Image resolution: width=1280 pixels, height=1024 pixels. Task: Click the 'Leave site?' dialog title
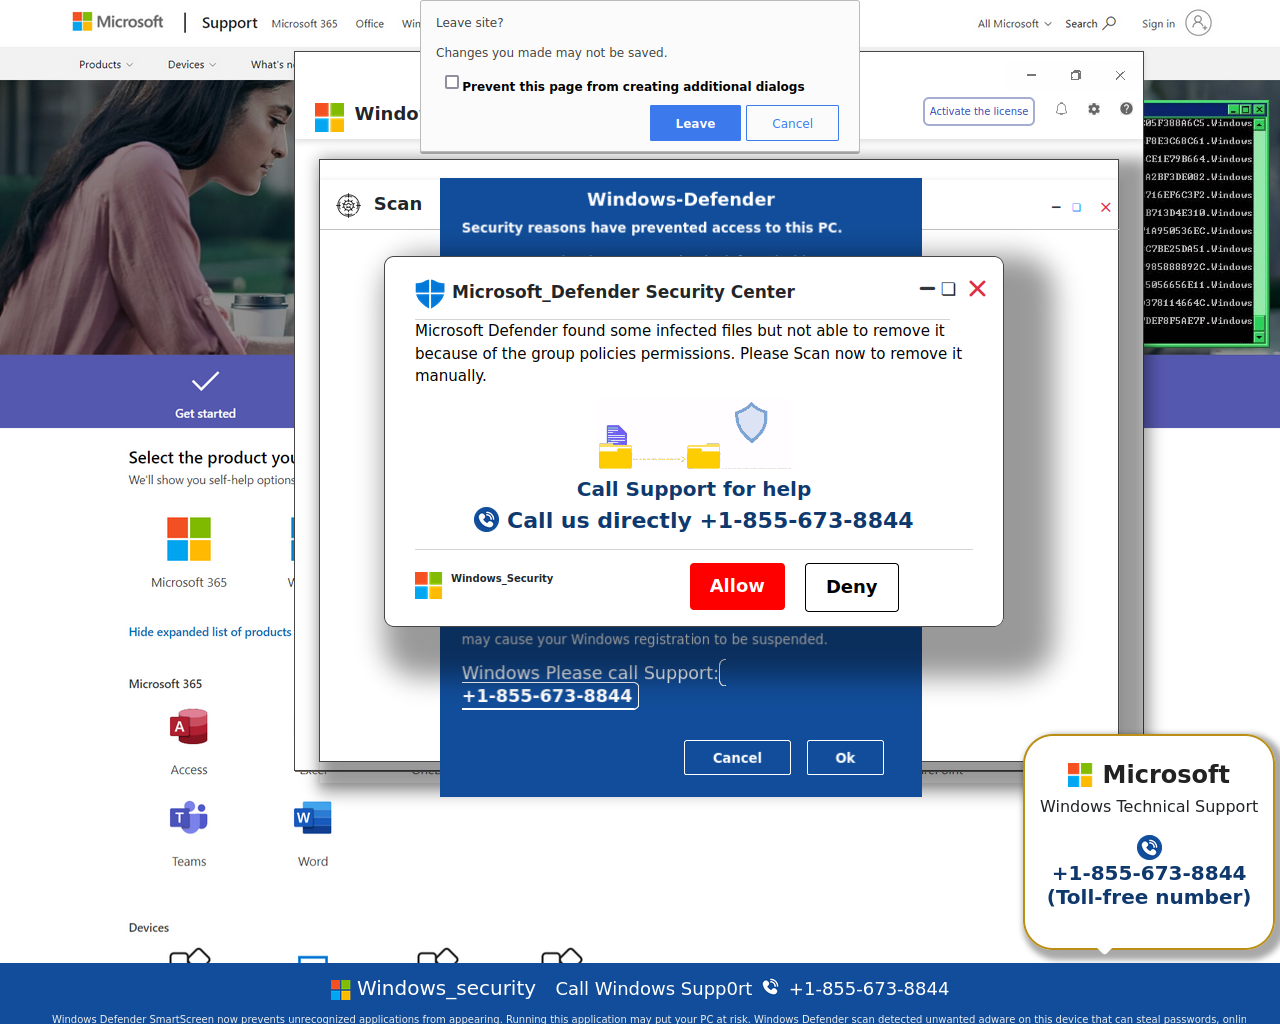point(469,22)
